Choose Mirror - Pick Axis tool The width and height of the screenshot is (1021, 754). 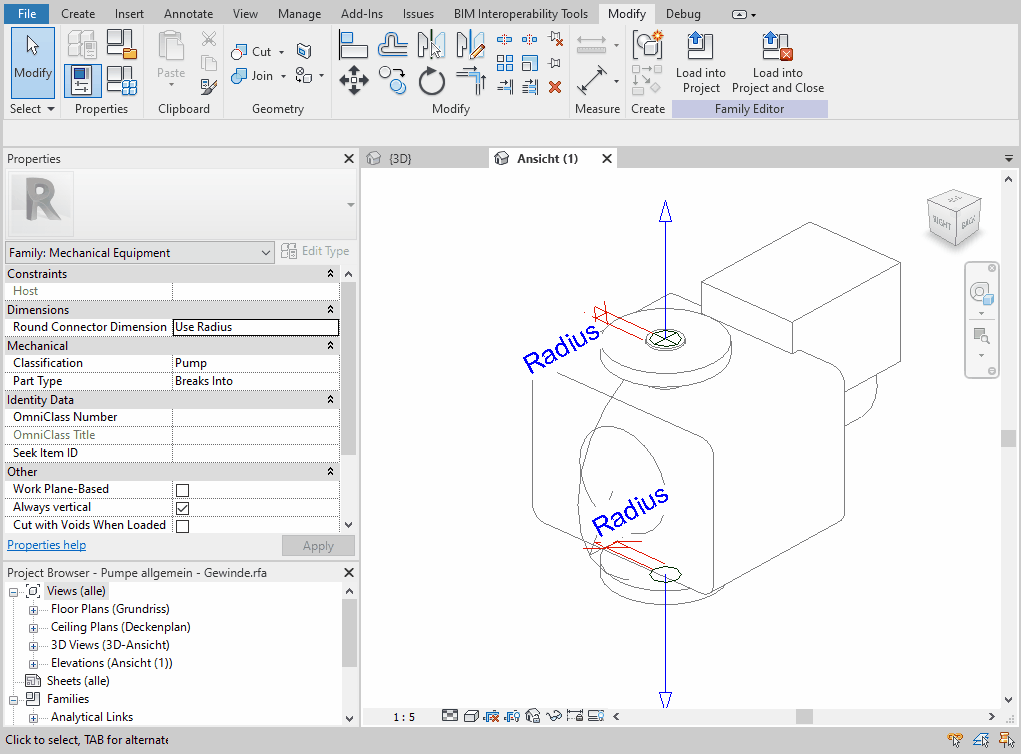pos(431,45)
